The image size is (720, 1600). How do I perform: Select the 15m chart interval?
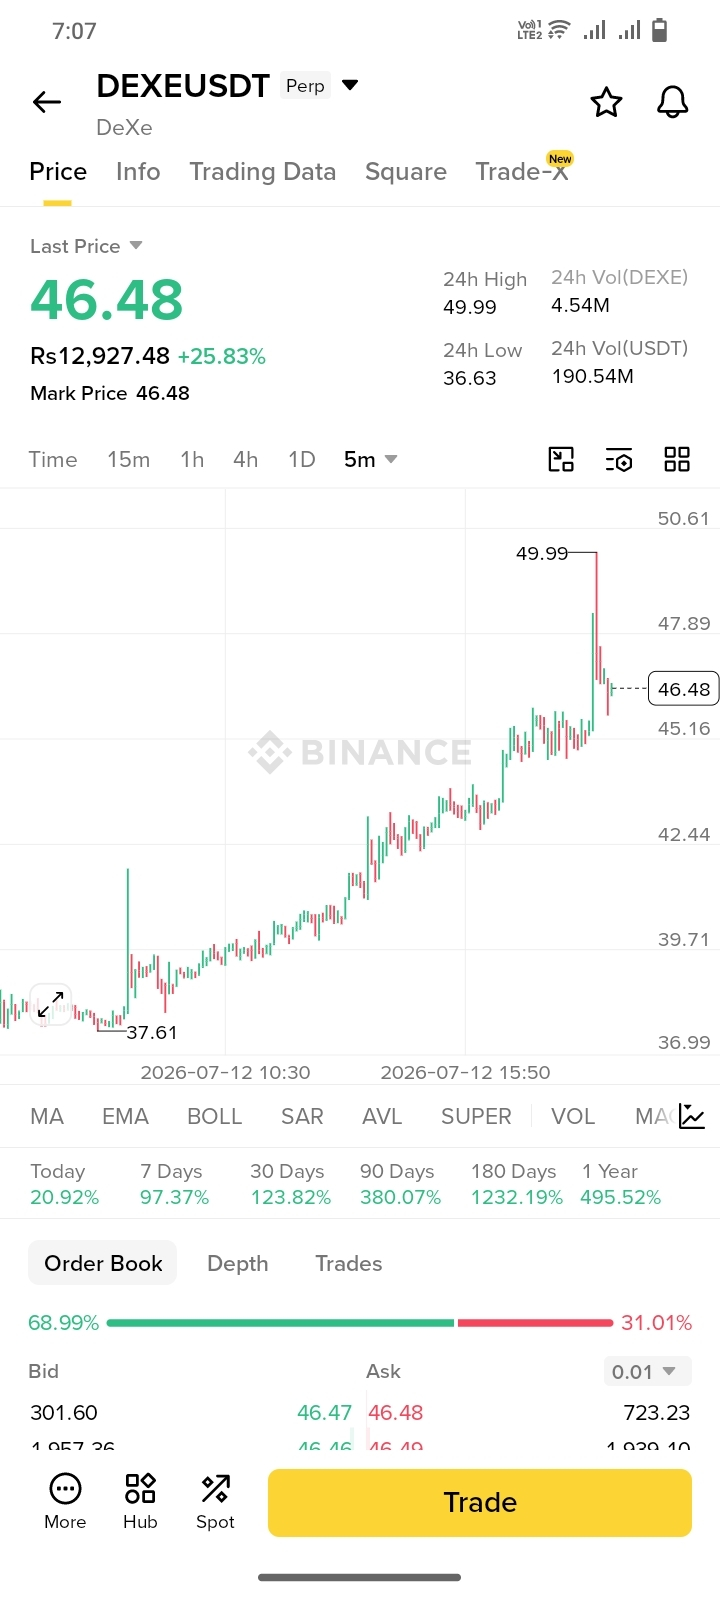(129, 459)
